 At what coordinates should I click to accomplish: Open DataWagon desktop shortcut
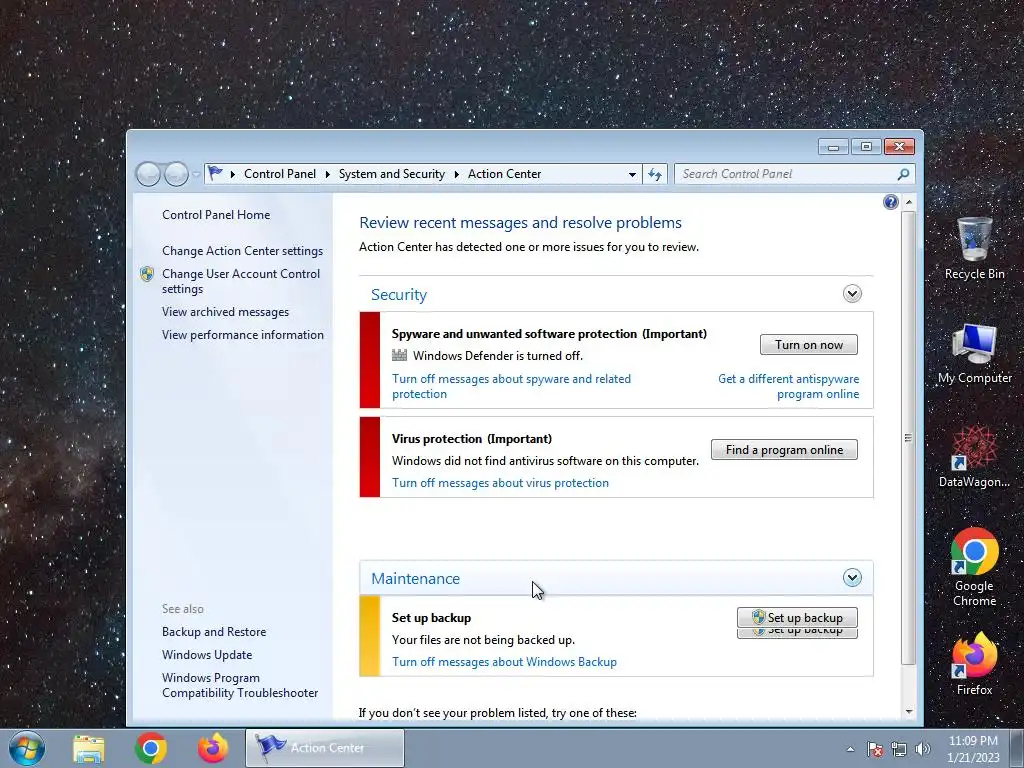coord(974,457)
